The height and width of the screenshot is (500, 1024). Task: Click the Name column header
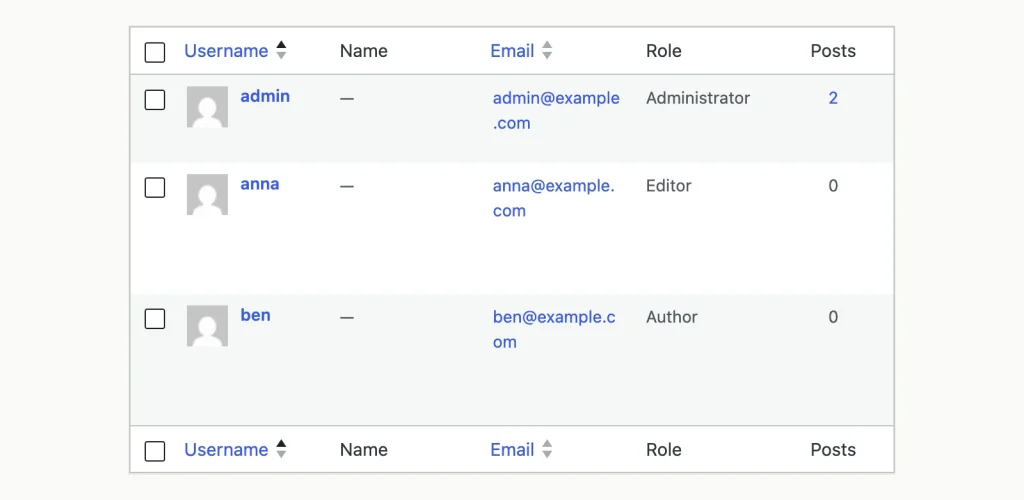click(x=364, y=51)
